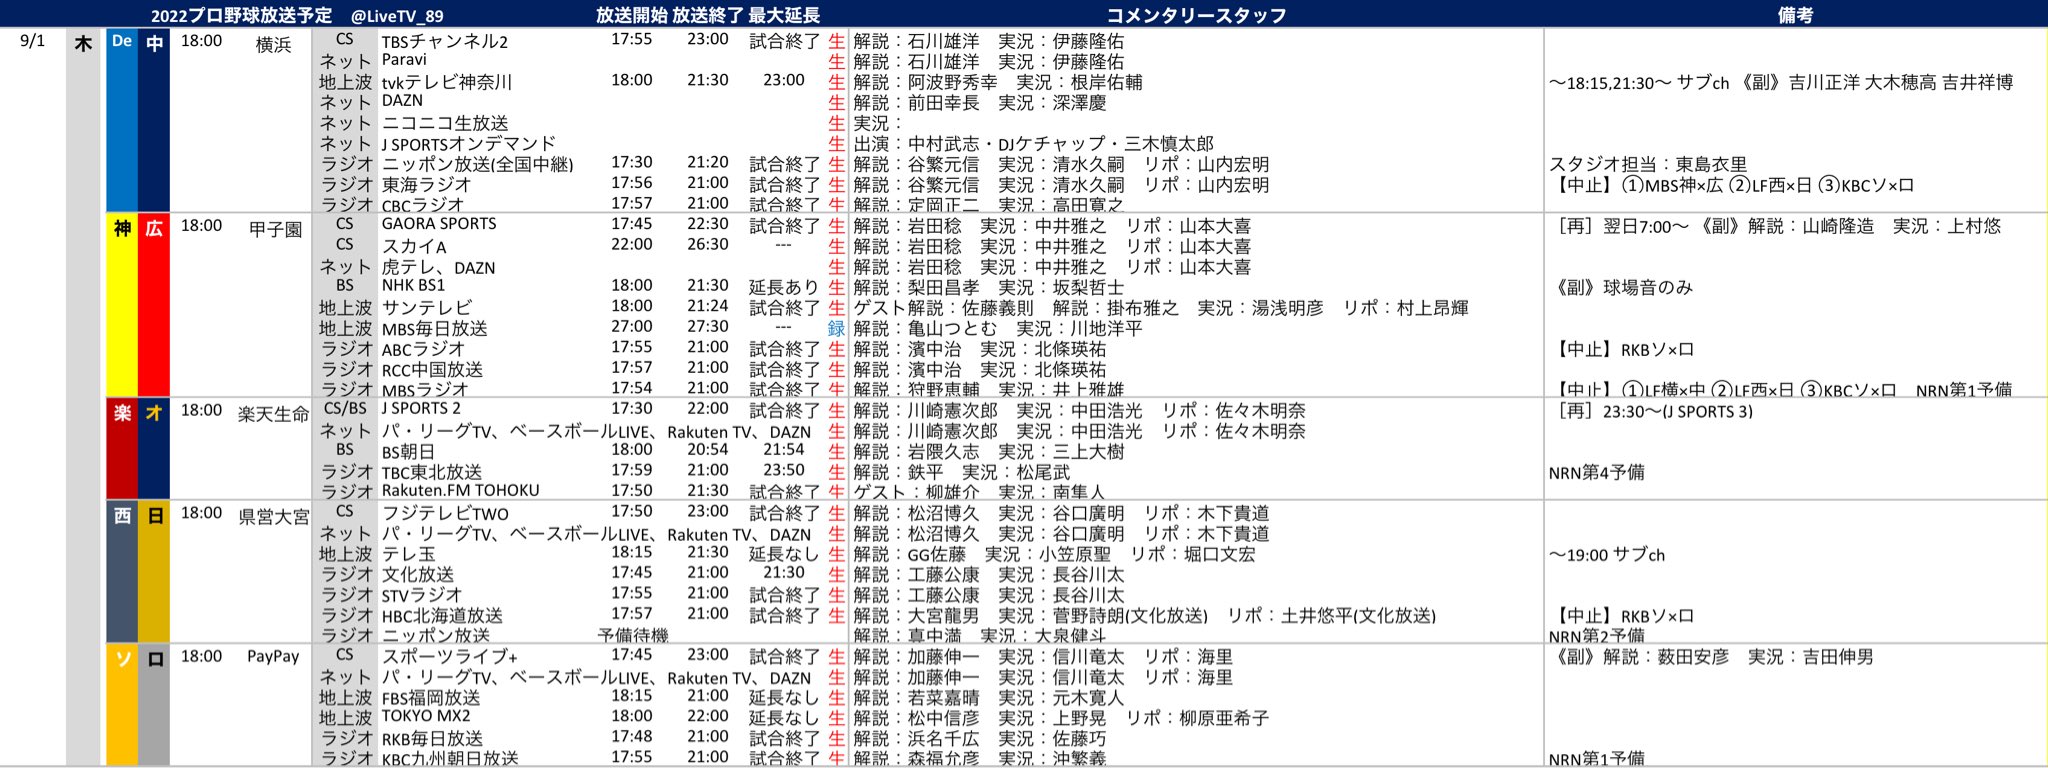2048x768 pixels.
Task: Click commentary listing 中村武志・DJケチャップ・三木慎太郎
Action: click(x=1060, y=144)
